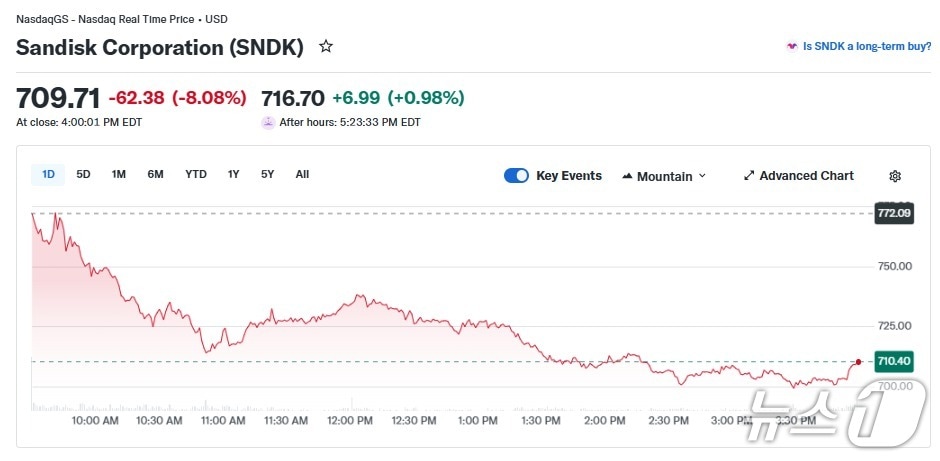Select the 6M chart range
The width and height of the screenshot is (940, 461).
(x=155, y=174)
